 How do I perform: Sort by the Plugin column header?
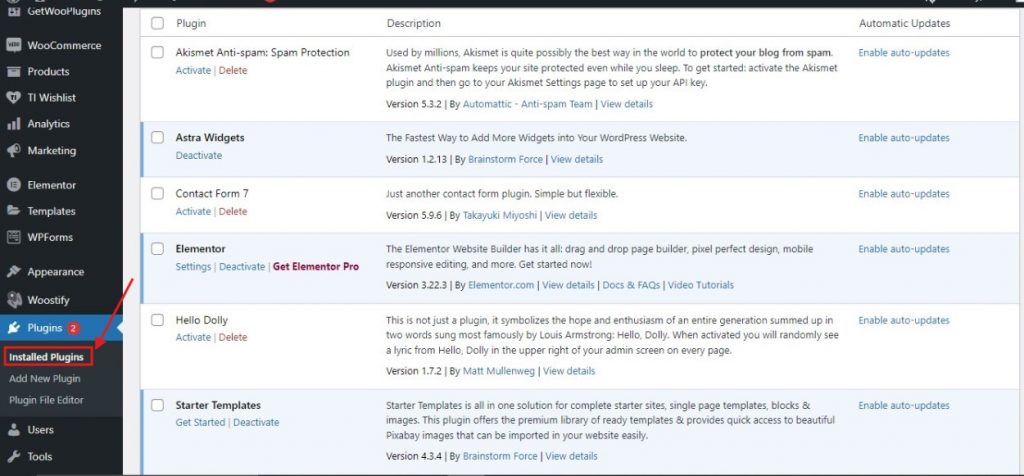(191, 24)
